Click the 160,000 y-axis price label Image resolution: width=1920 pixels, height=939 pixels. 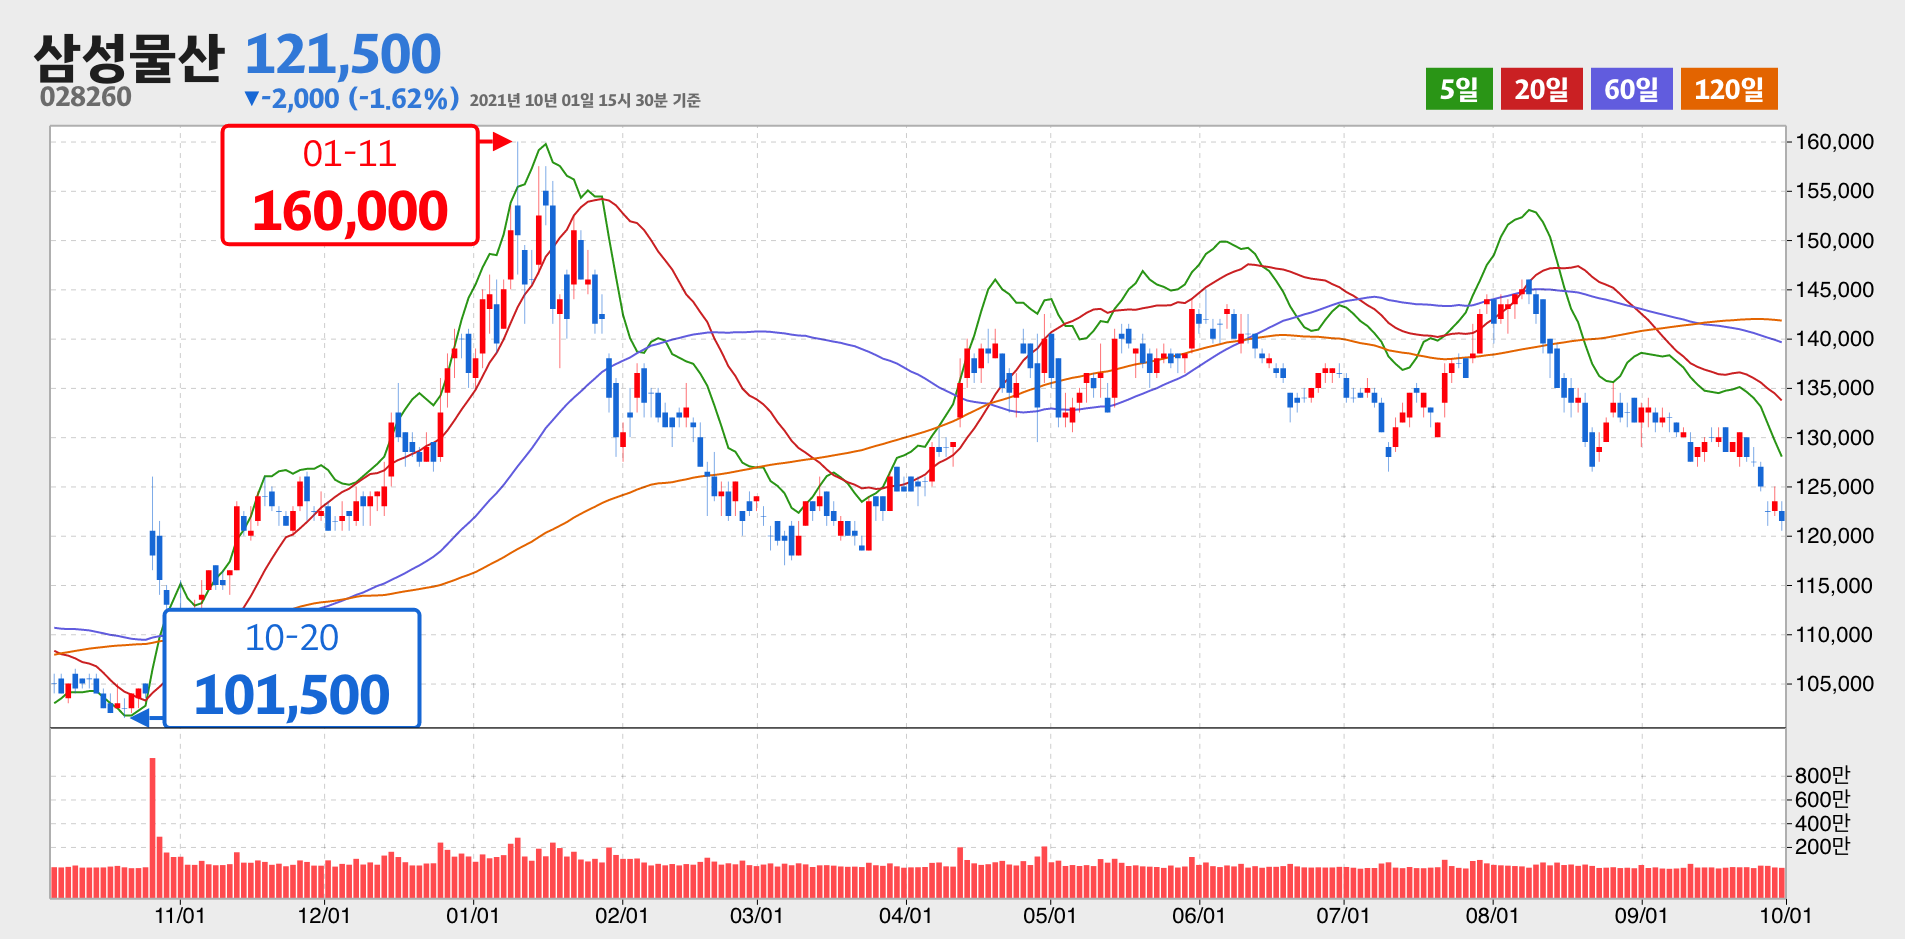[x=1834, y=142]
